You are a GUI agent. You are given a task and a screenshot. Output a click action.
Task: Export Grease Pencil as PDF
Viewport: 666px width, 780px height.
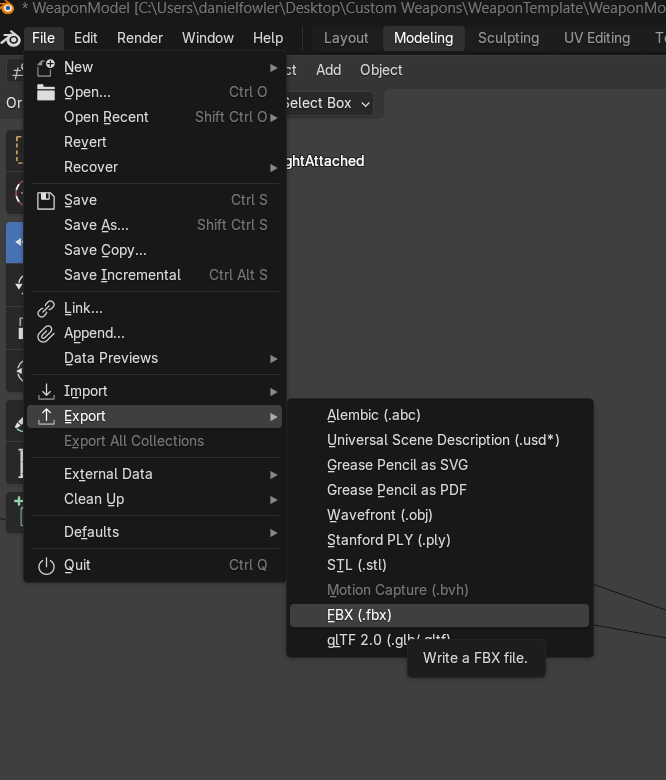point(439,490)
